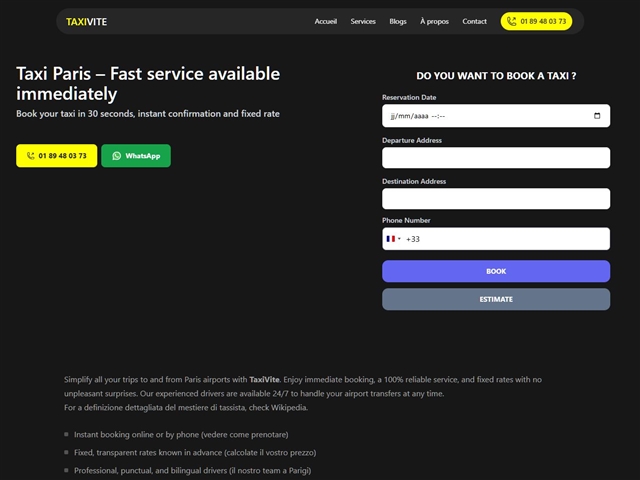640x480 pixels.
Task: Click into the Phone Number field
Action: point(505,239)
